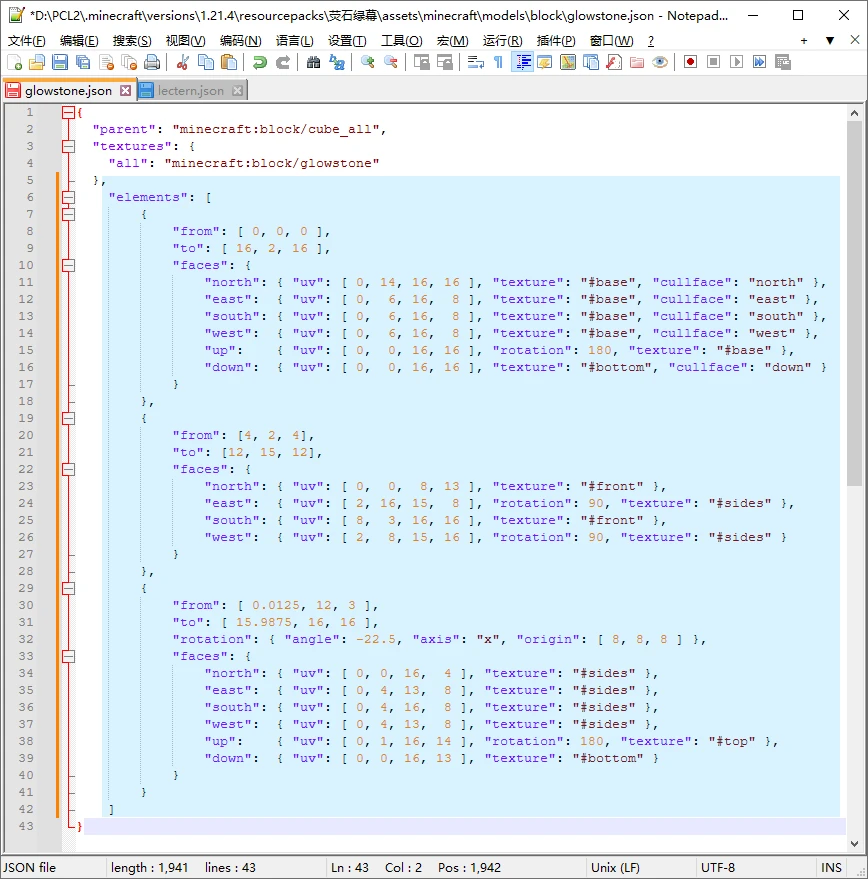Collapse the root fold at line 1
Viewport: 868px width, 879px height.
click(68, 113)
